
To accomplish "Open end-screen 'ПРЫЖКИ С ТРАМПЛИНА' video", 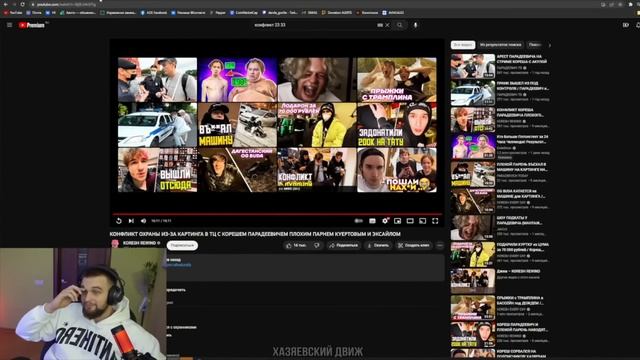I will point(397,80).
